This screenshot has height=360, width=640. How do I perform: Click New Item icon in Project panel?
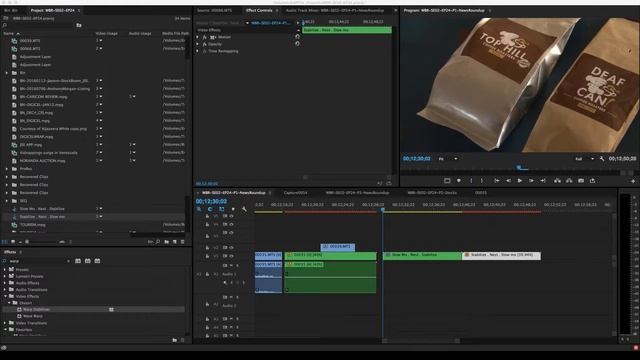tap(175, 242)
